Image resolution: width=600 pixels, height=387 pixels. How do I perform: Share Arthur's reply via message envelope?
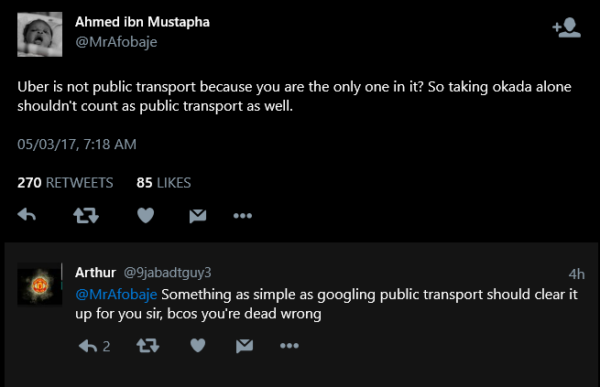click(x=245, y=346)
